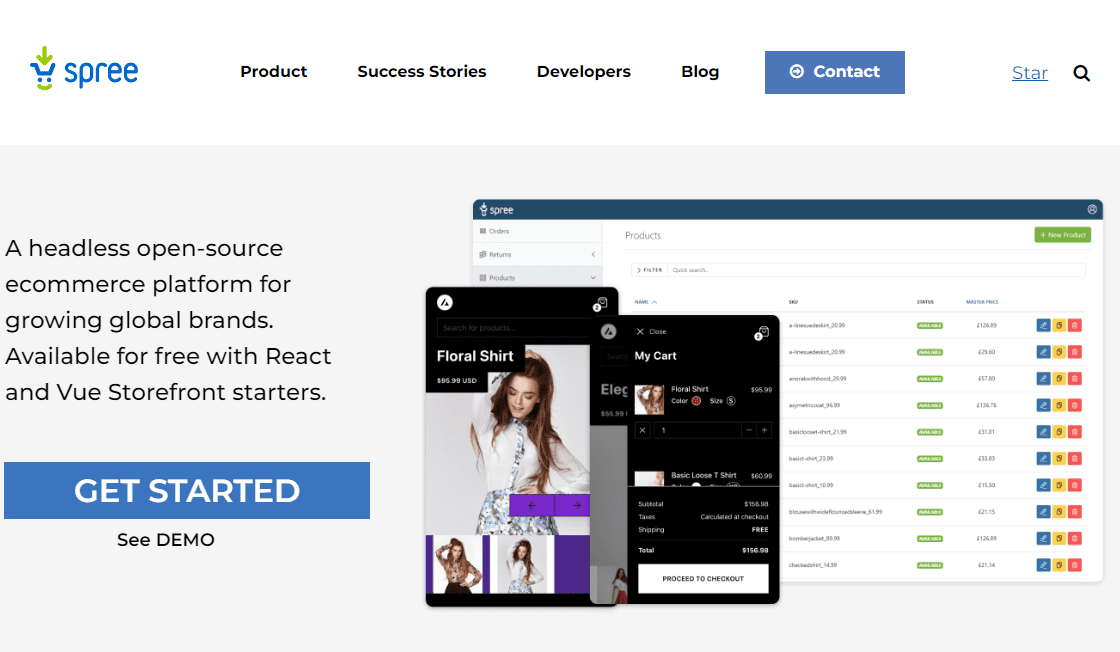Delete checkedshirt_14.99 using the trash icon
The image size is (1120, 652).
[1074, 564]
